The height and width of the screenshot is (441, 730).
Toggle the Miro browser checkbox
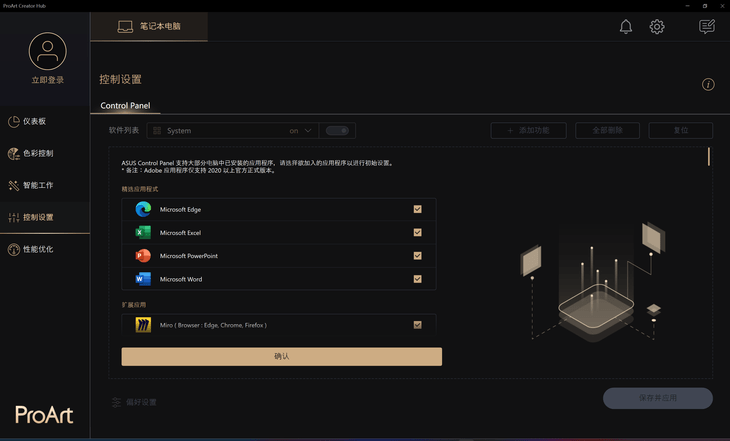tap(417, 325)
